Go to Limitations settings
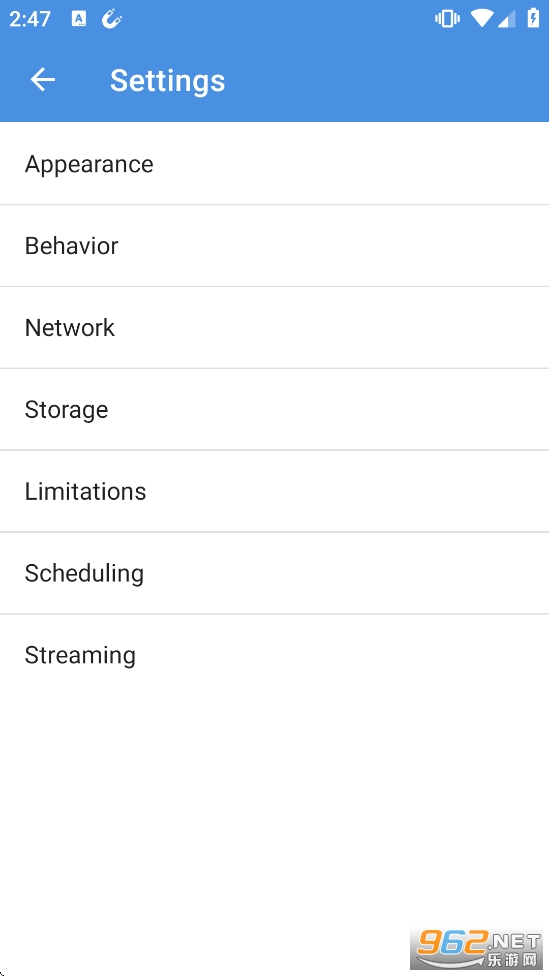The image size is (549, 976). tap(274, 491)
